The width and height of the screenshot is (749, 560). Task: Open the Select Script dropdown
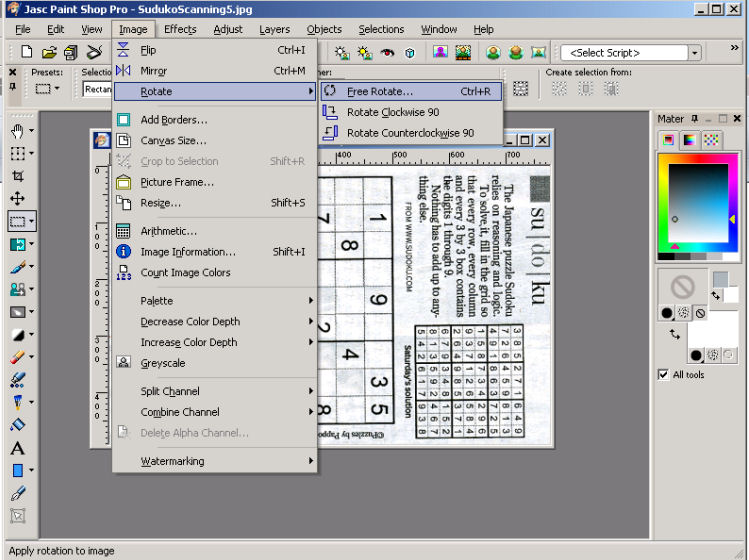point(695,52)
